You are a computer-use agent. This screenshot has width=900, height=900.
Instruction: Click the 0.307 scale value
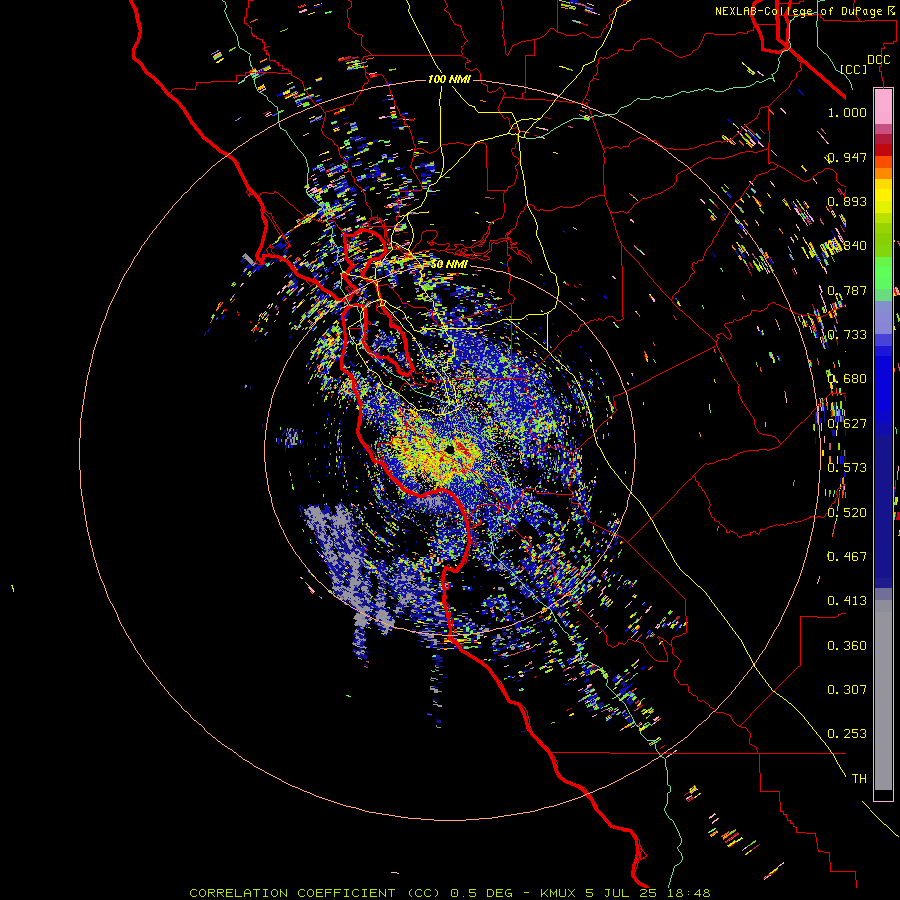click(x=847, y=690)
